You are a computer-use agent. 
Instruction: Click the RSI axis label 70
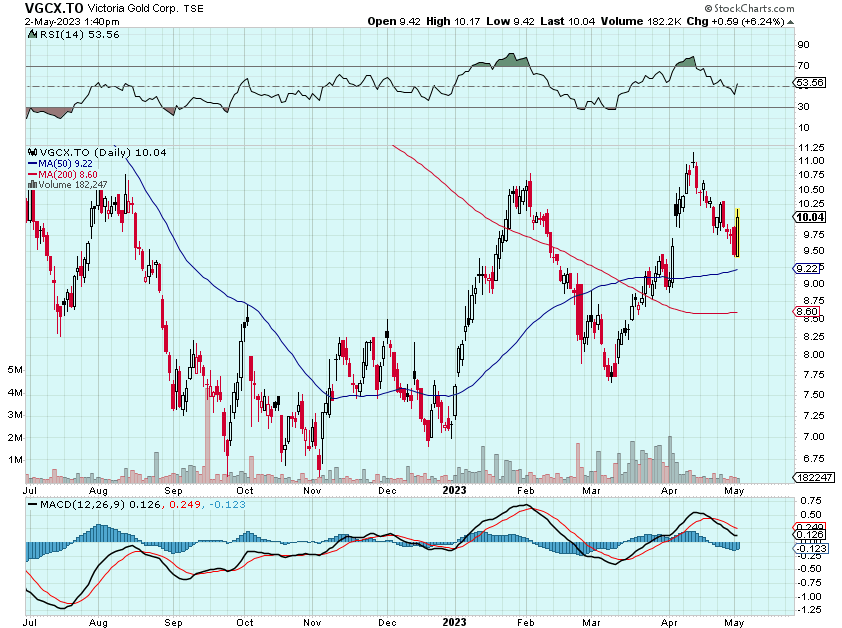(803, 66)
